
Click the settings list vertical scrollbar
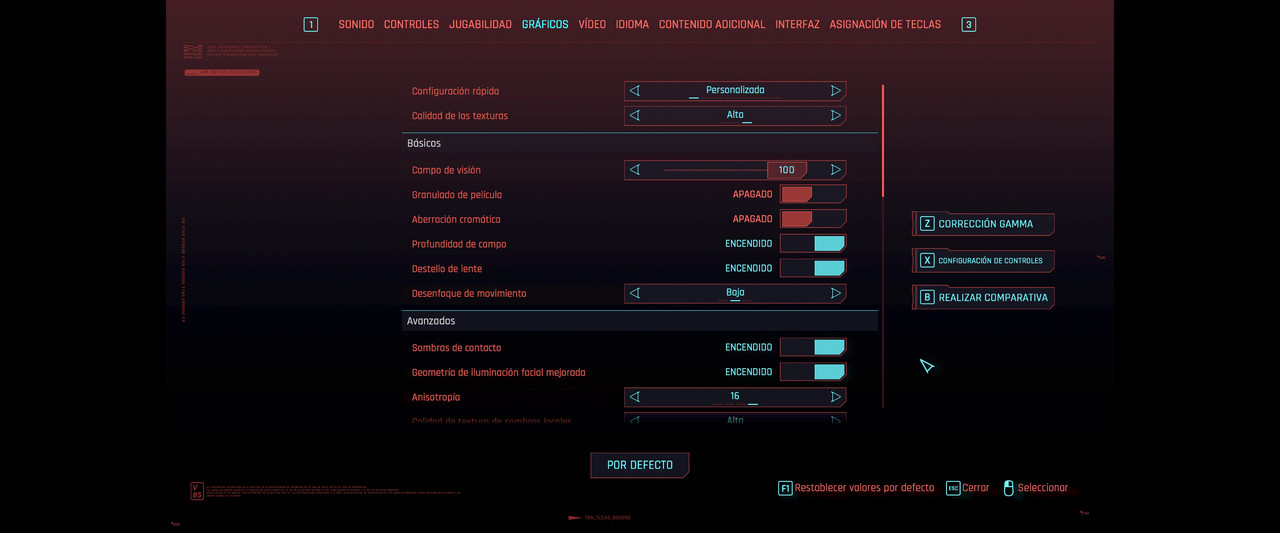click(883, 140)
